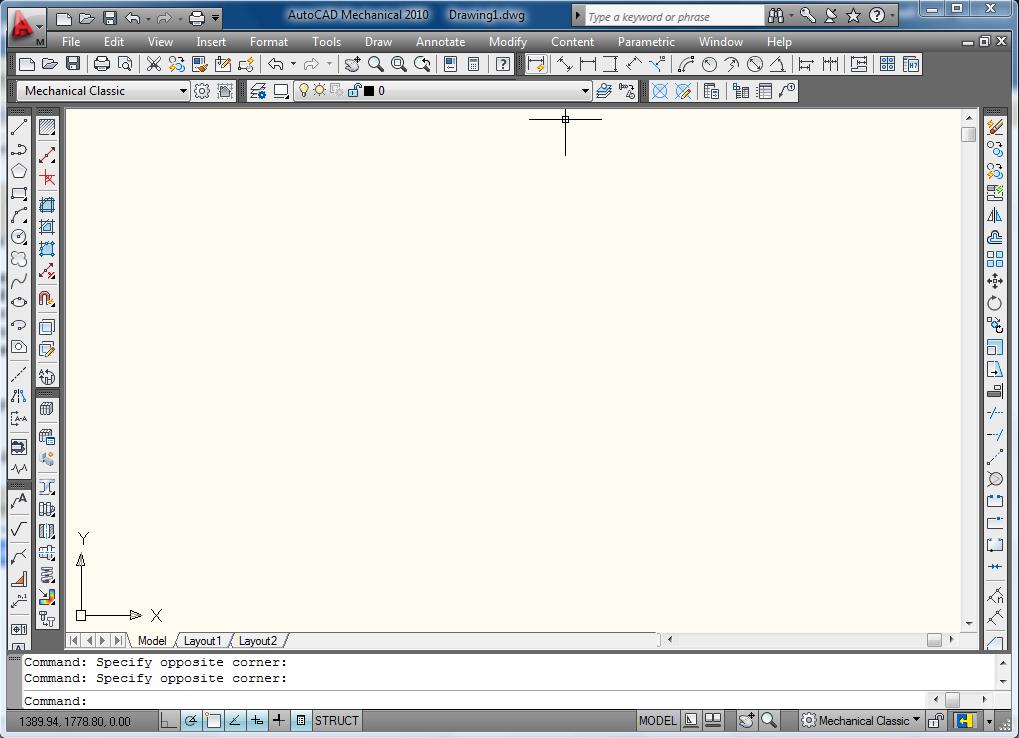This screenshot has height=738, width=1019.
Task: Open the Print Preview
Action: point(124,63)
